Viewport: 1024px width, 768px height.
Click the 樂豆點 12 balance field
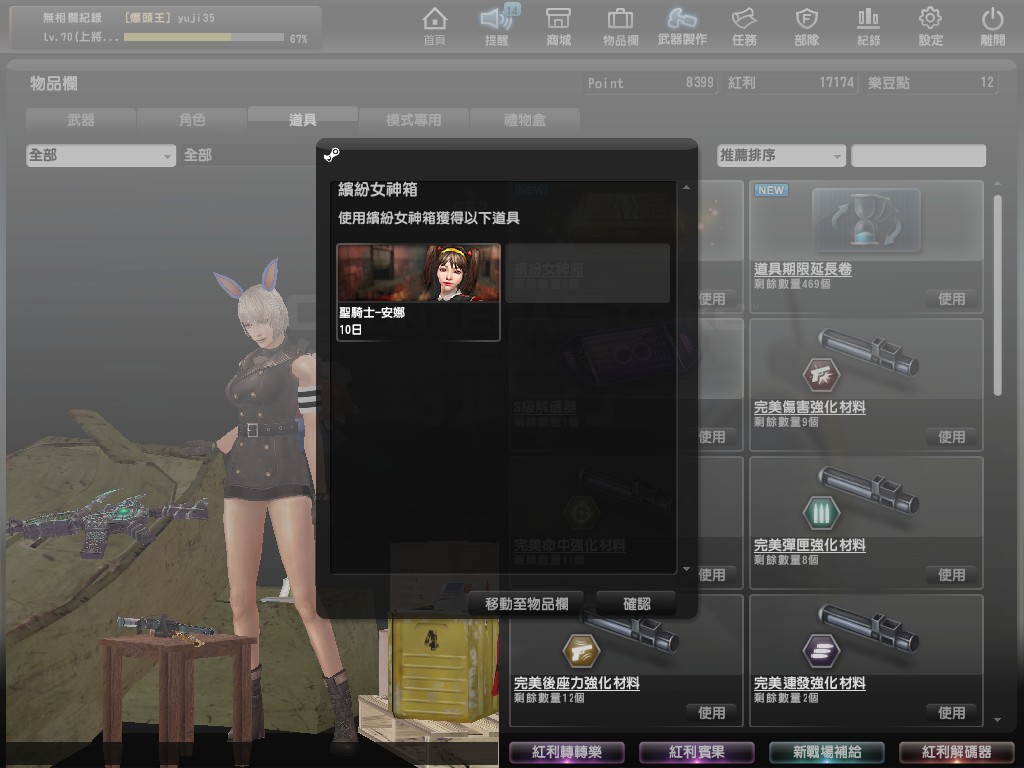pyautogui.click(x=931, y=83)
